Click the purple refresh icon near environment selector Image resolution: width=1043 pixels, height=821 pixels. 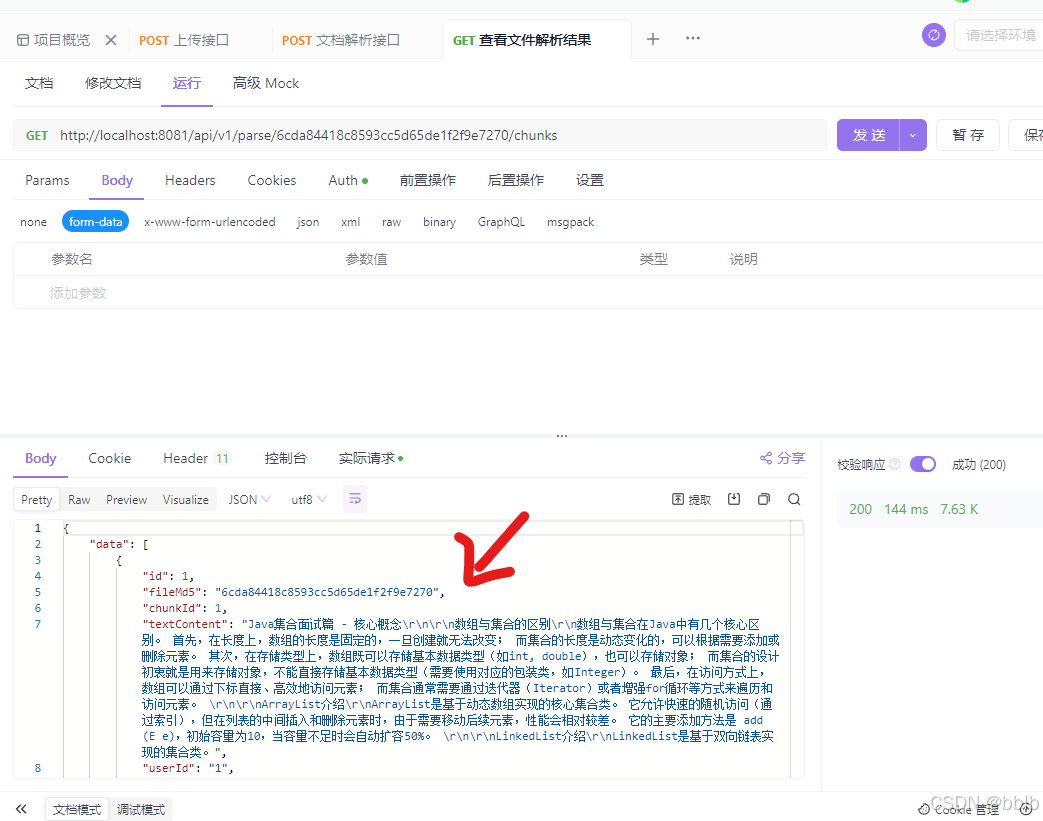click(x=933, y=35)
